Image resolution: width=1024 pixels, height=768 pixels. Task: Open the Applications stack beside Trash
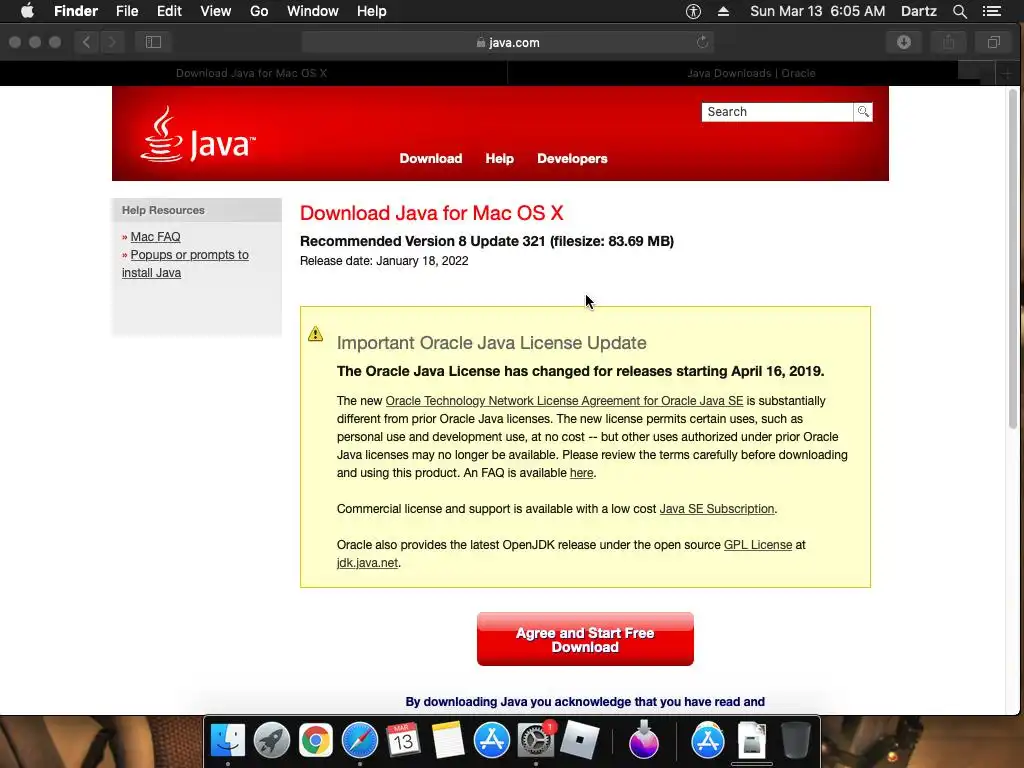pos(708,740)
